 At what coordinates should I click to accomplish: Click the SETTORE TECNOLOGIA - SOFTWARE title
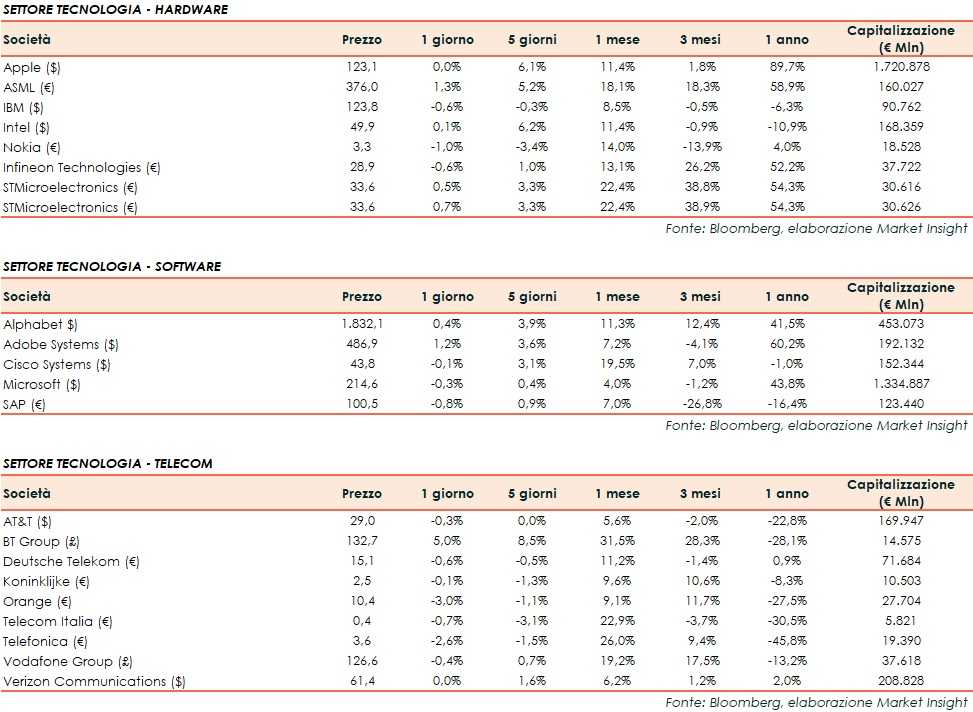tap(112, 267)
